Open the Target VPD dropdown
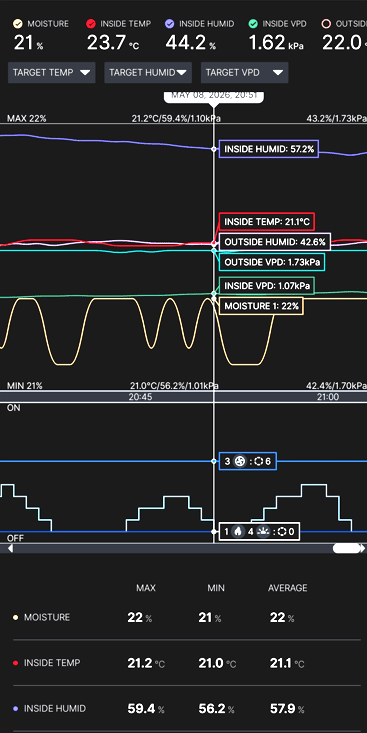Viewport: 367px width, 733px height. (x=245, y=72)
